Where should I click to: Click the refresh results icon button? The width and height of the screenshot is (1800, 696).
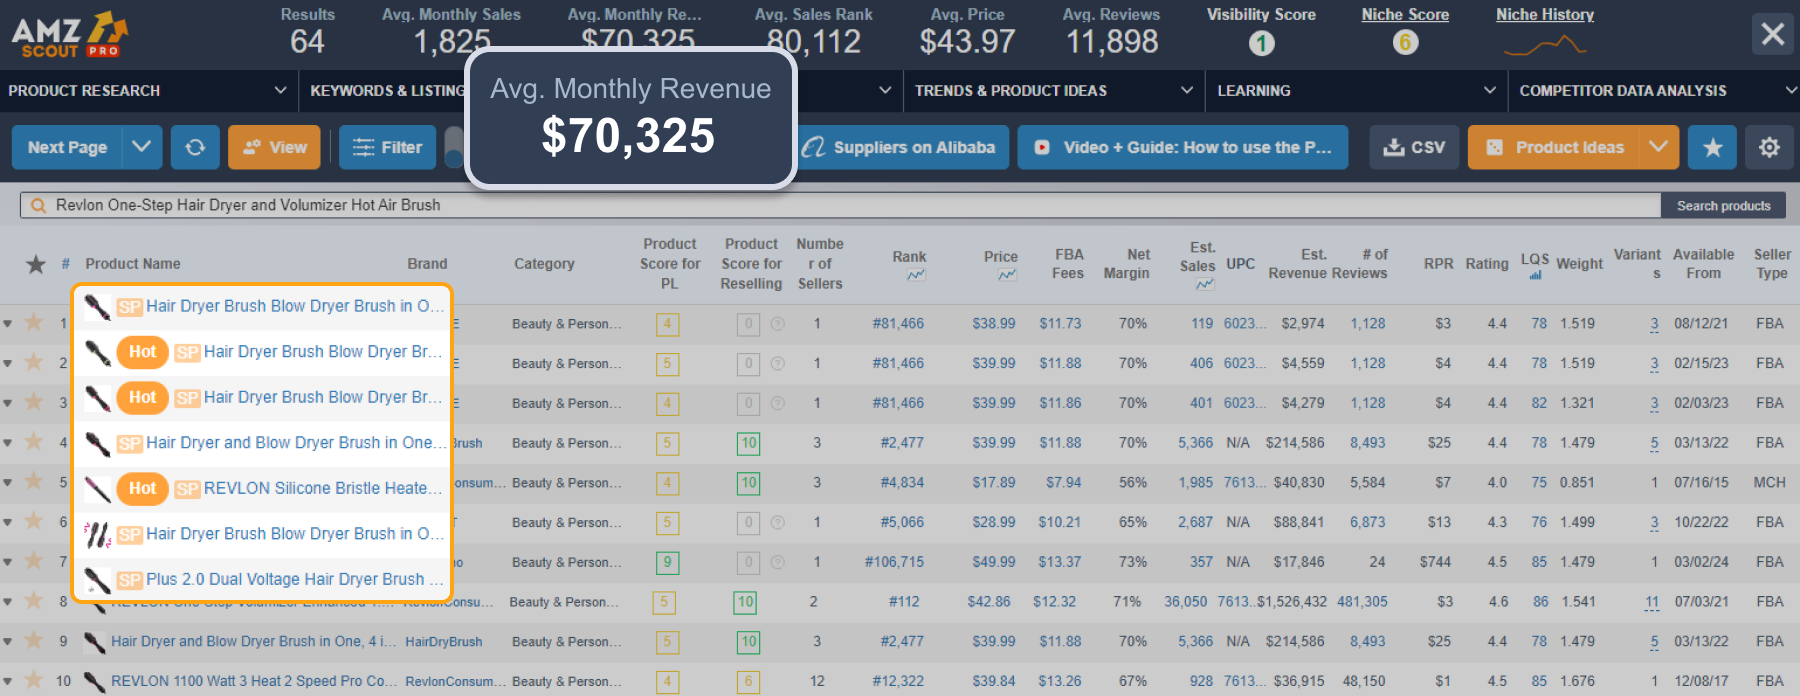[195, 147]
